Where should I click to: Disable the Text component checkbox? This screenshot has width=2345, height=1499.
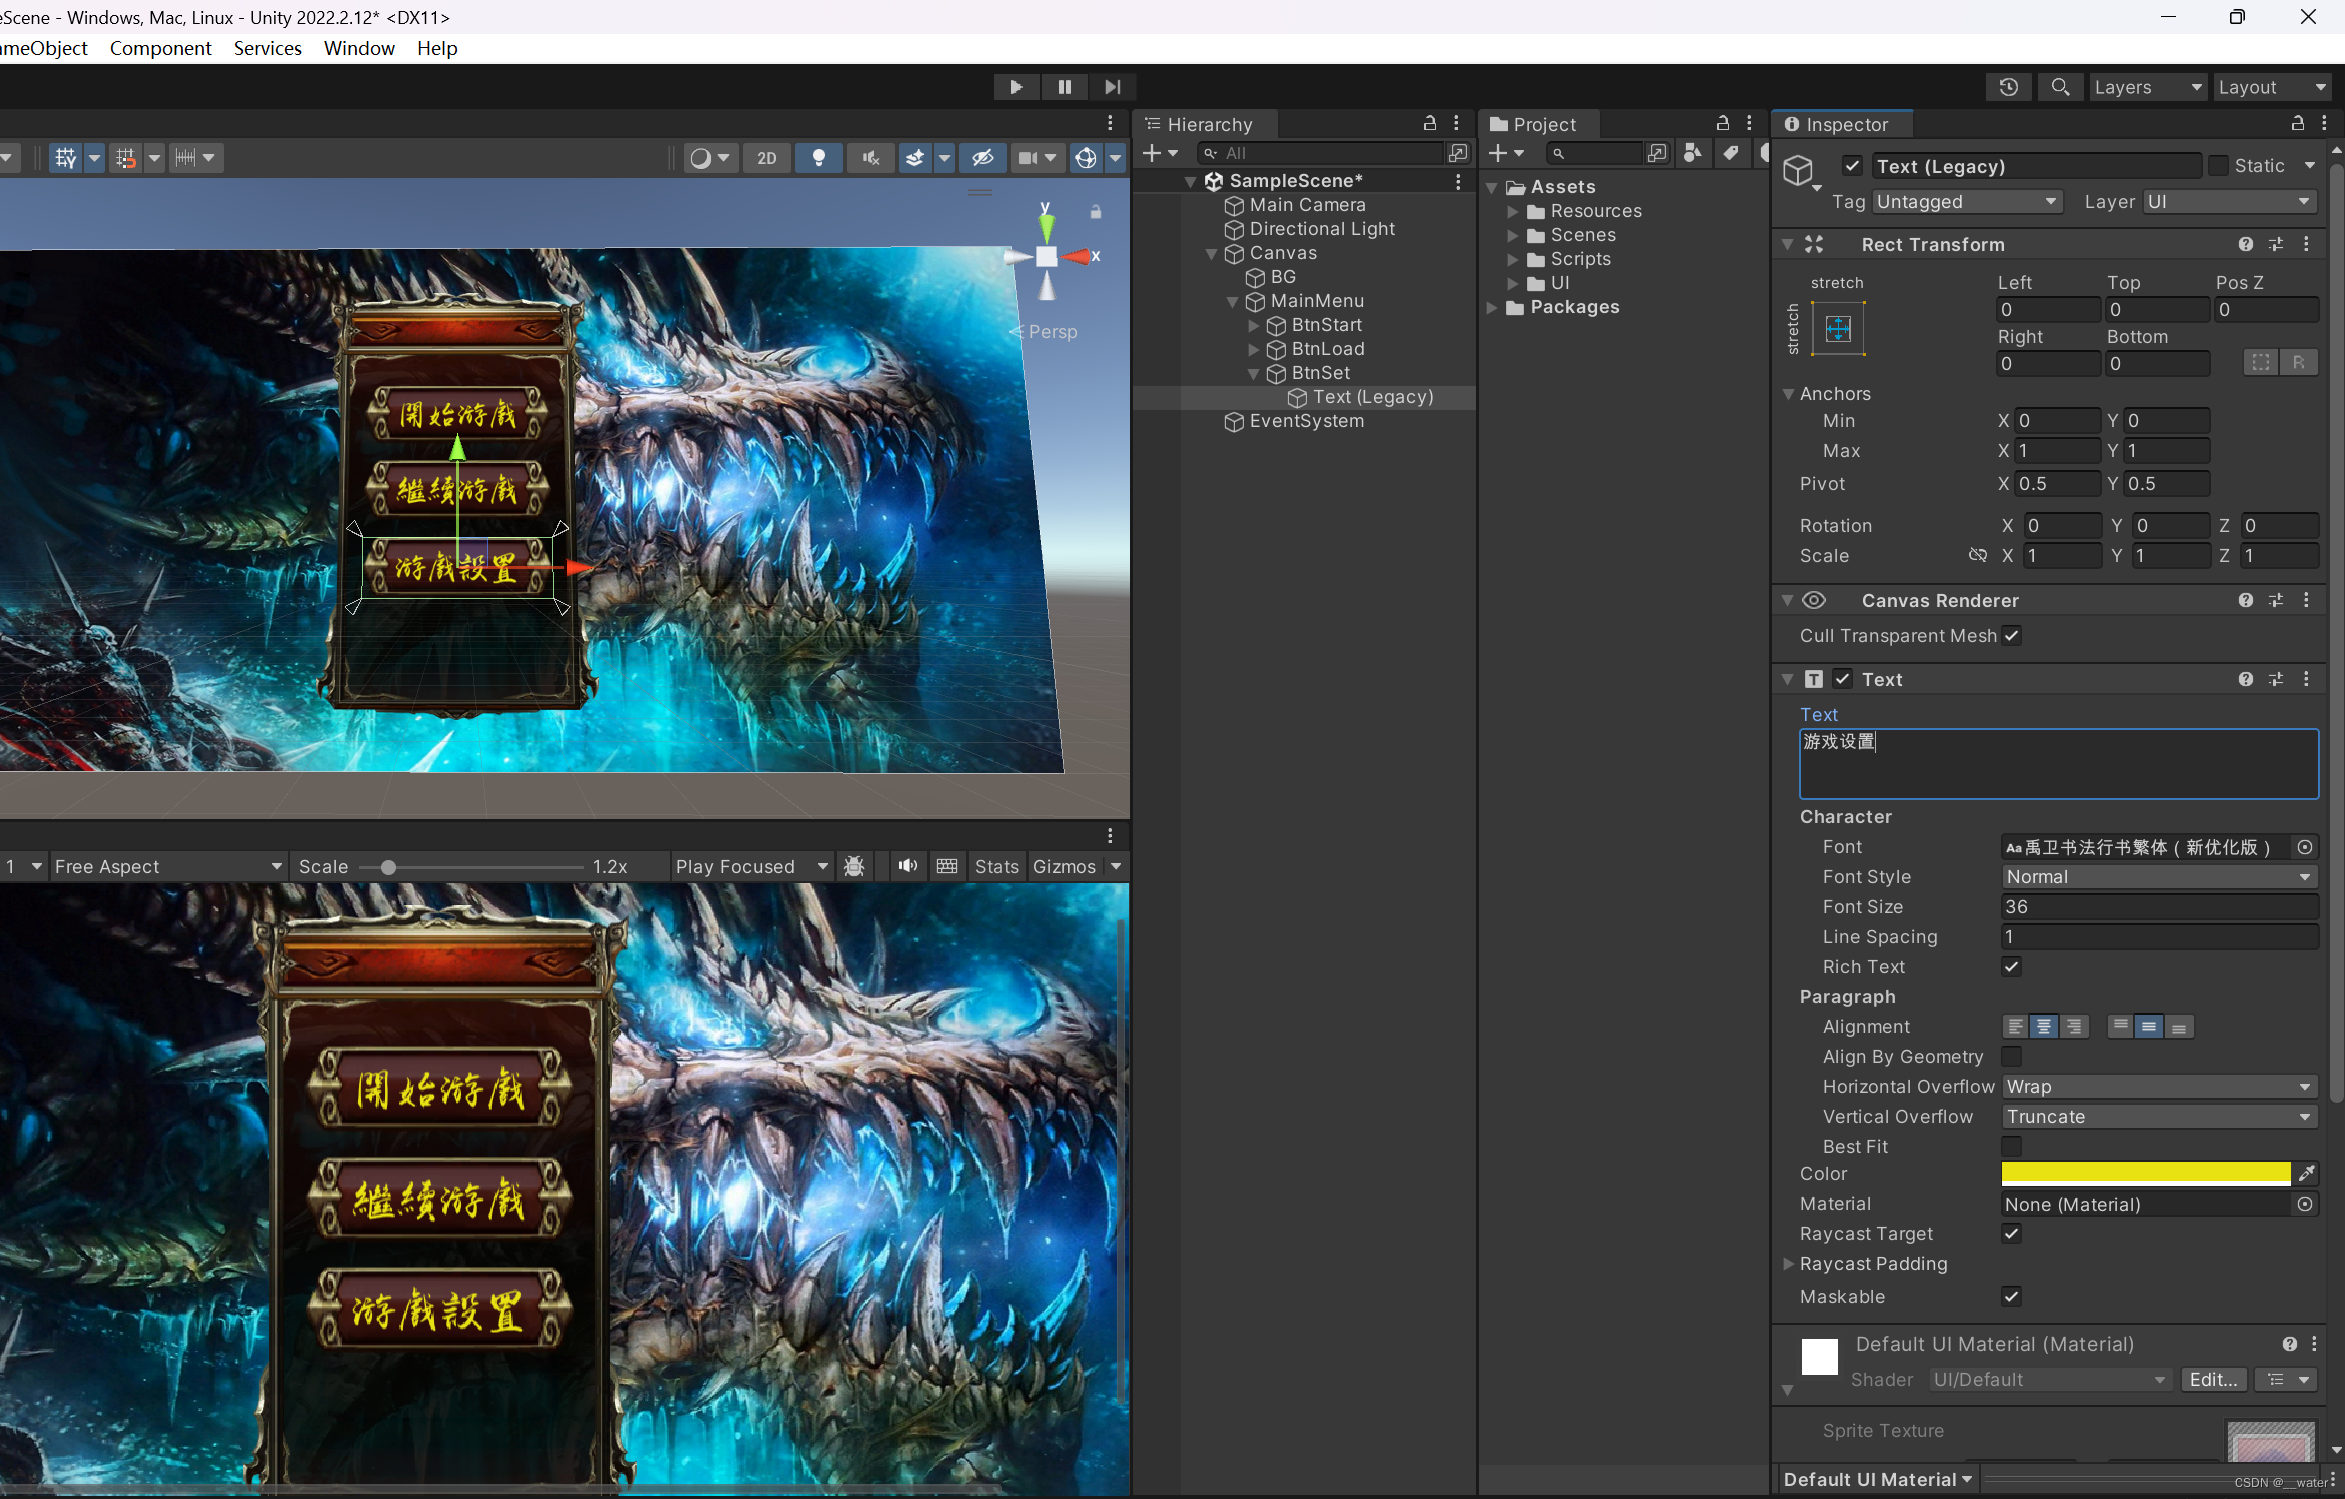point(1843,679)
